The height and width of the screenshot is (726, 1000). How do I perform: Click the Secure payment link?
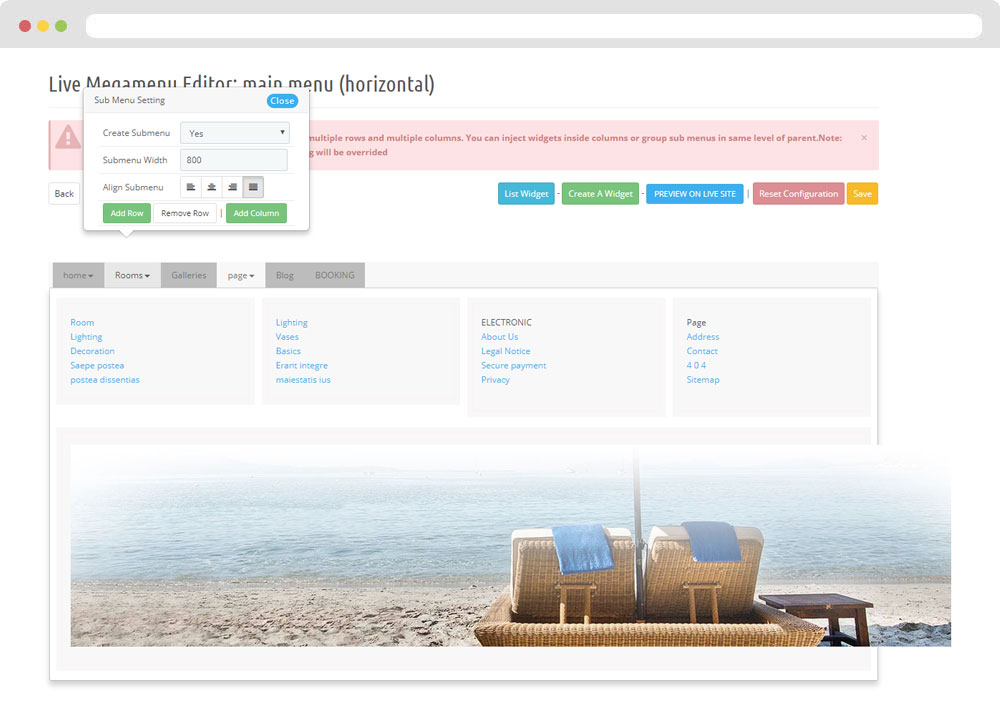513,366
